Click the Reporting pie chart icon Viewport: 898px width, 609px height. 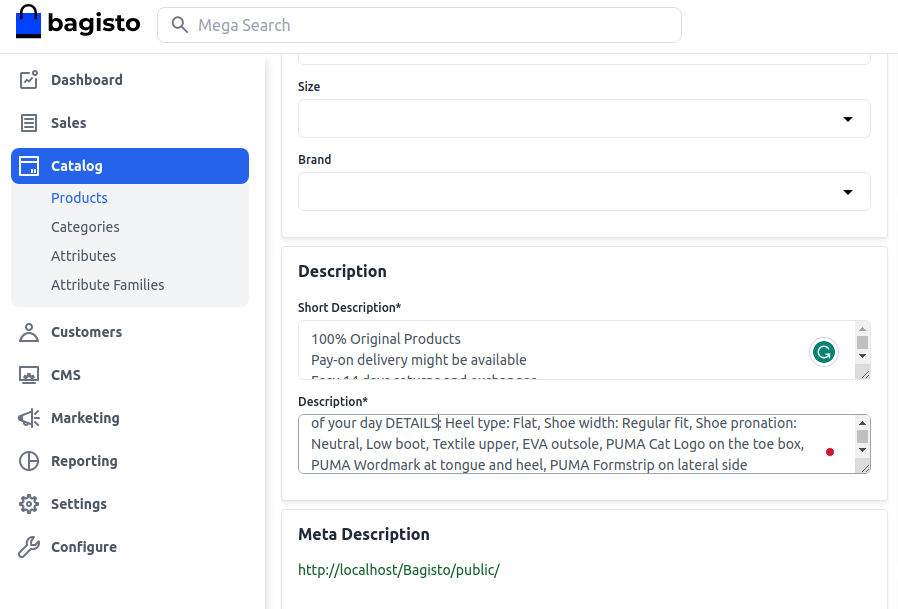coord(29,461)
